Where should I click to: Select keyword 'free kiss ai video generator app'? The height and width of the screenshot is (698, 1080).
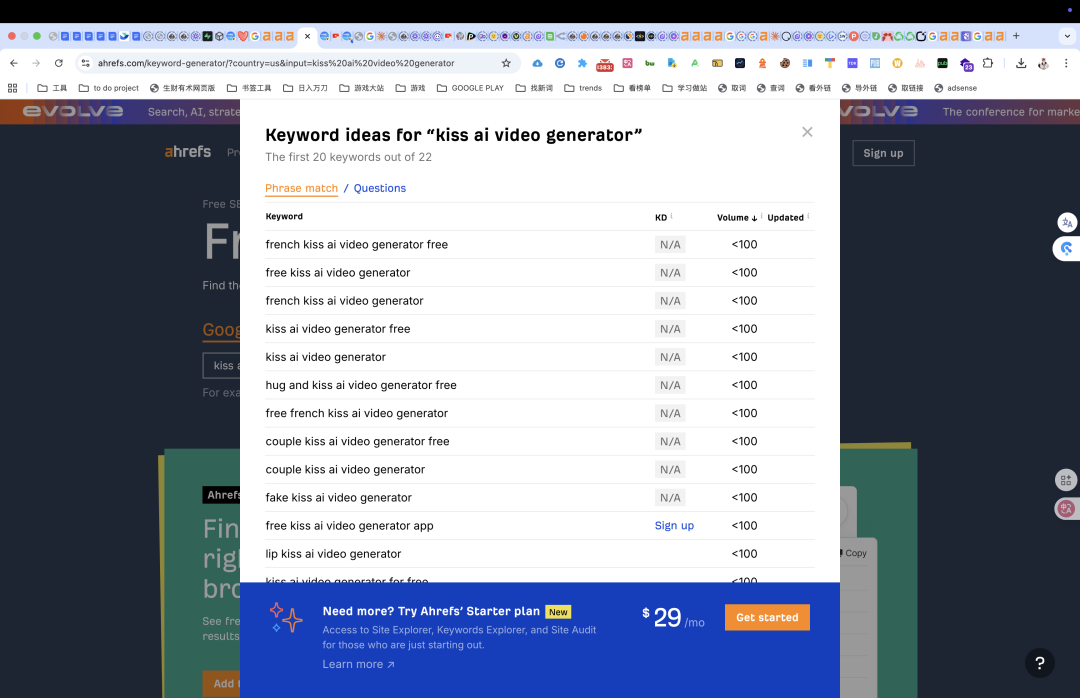pos(349,526)
